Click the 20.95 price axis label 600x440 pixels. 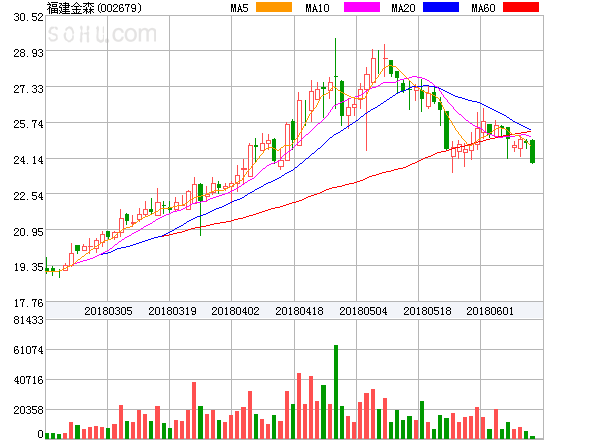pyautogui.click(x=28, y=232)
